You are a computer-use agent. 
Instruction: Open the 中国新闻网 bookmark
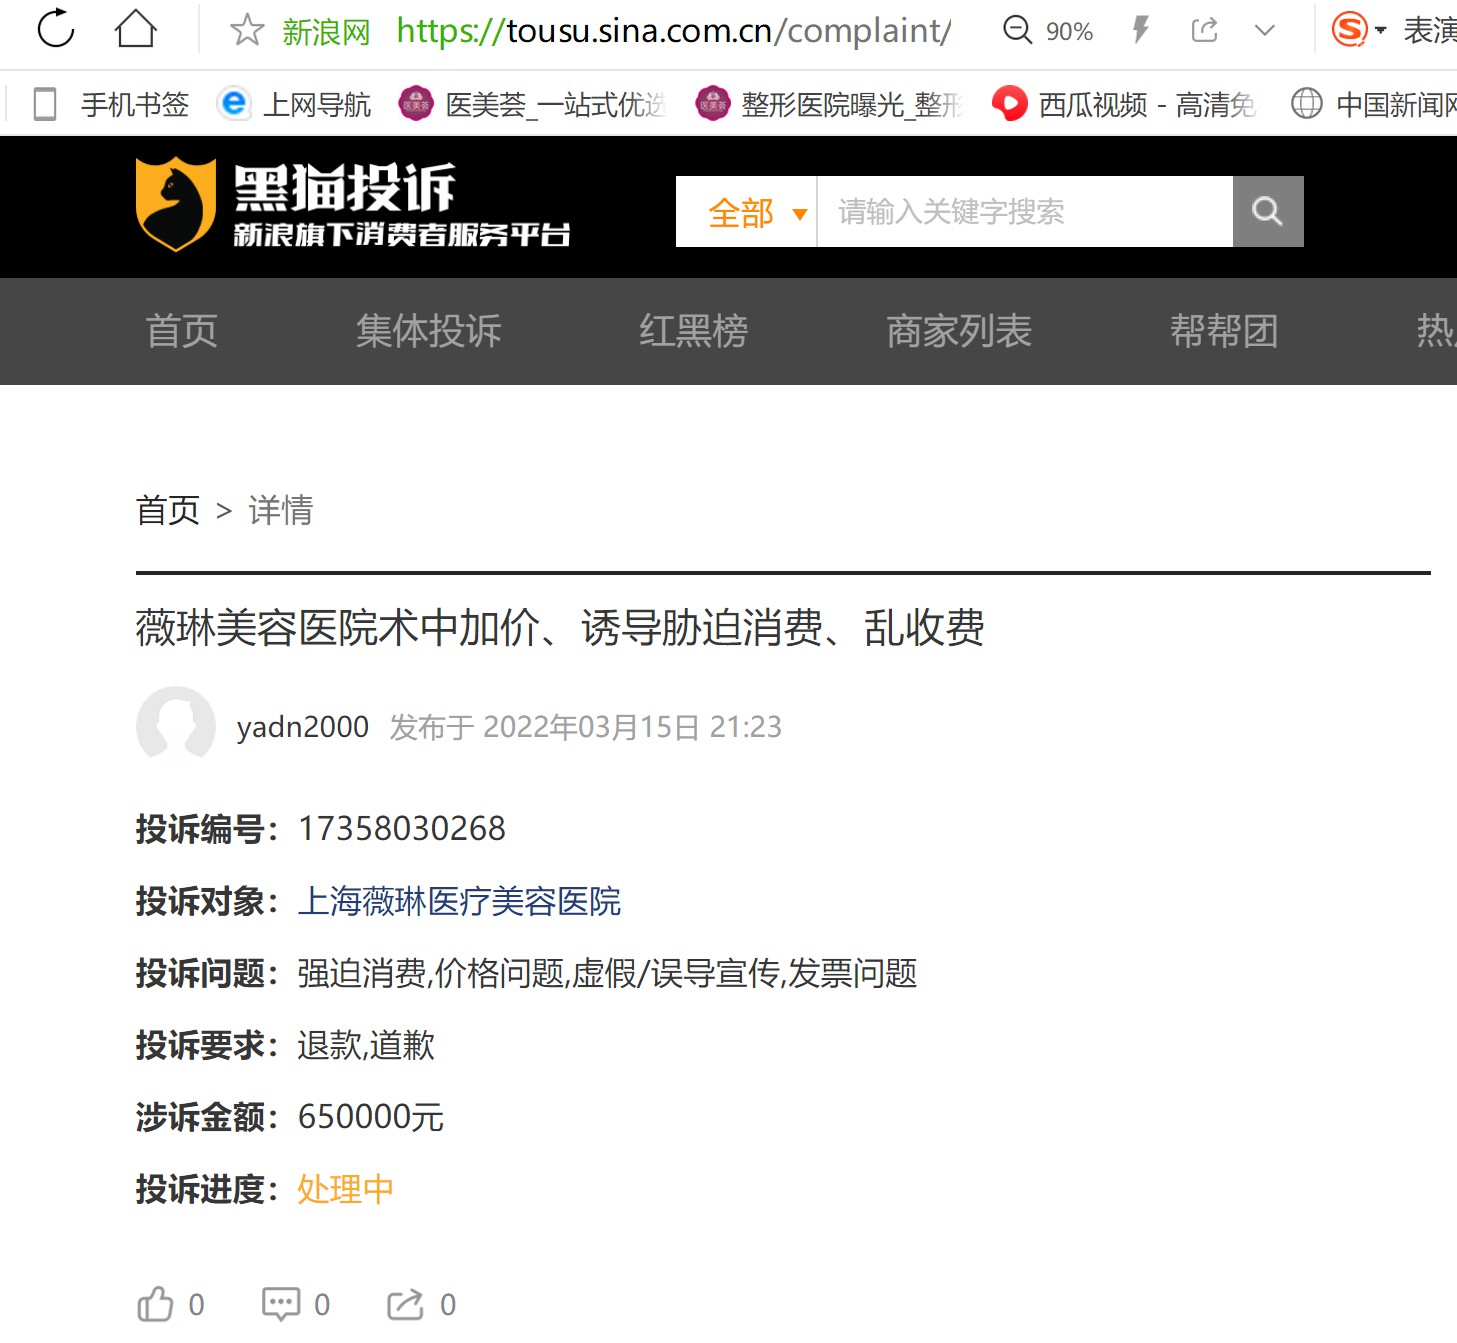(x=1373, y=104)
